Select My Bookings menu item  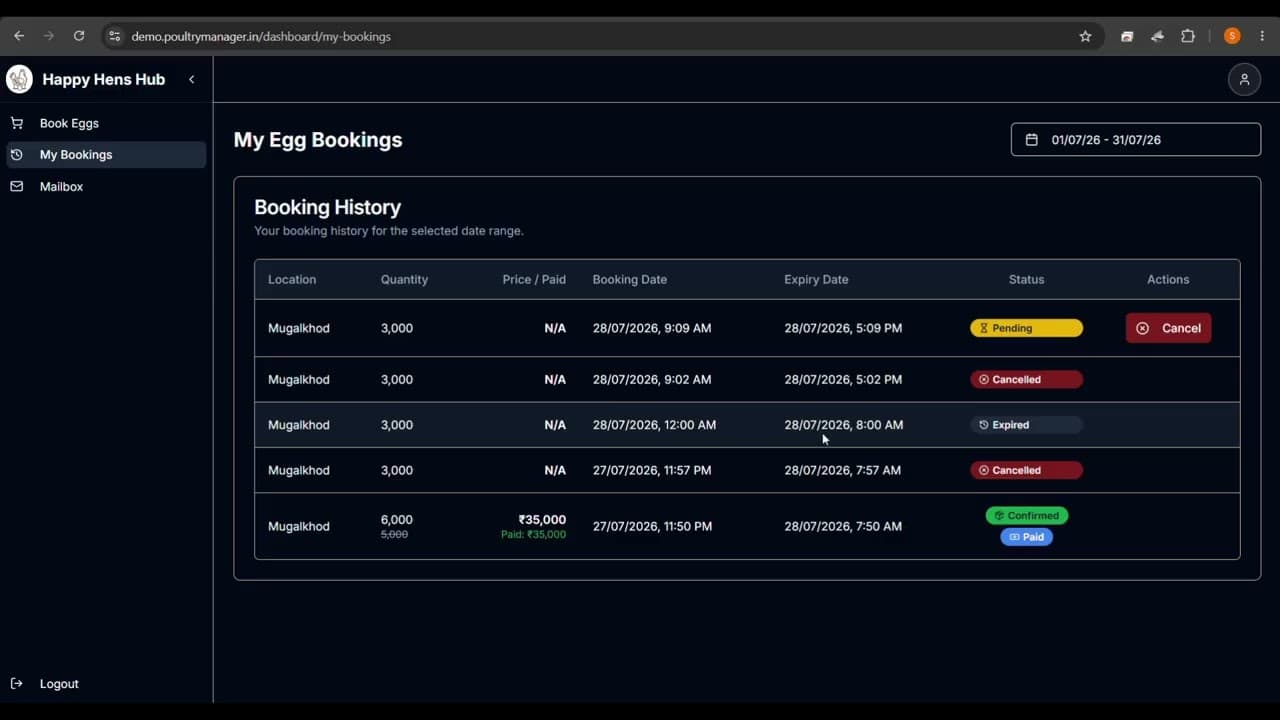[x=106, y=154]
